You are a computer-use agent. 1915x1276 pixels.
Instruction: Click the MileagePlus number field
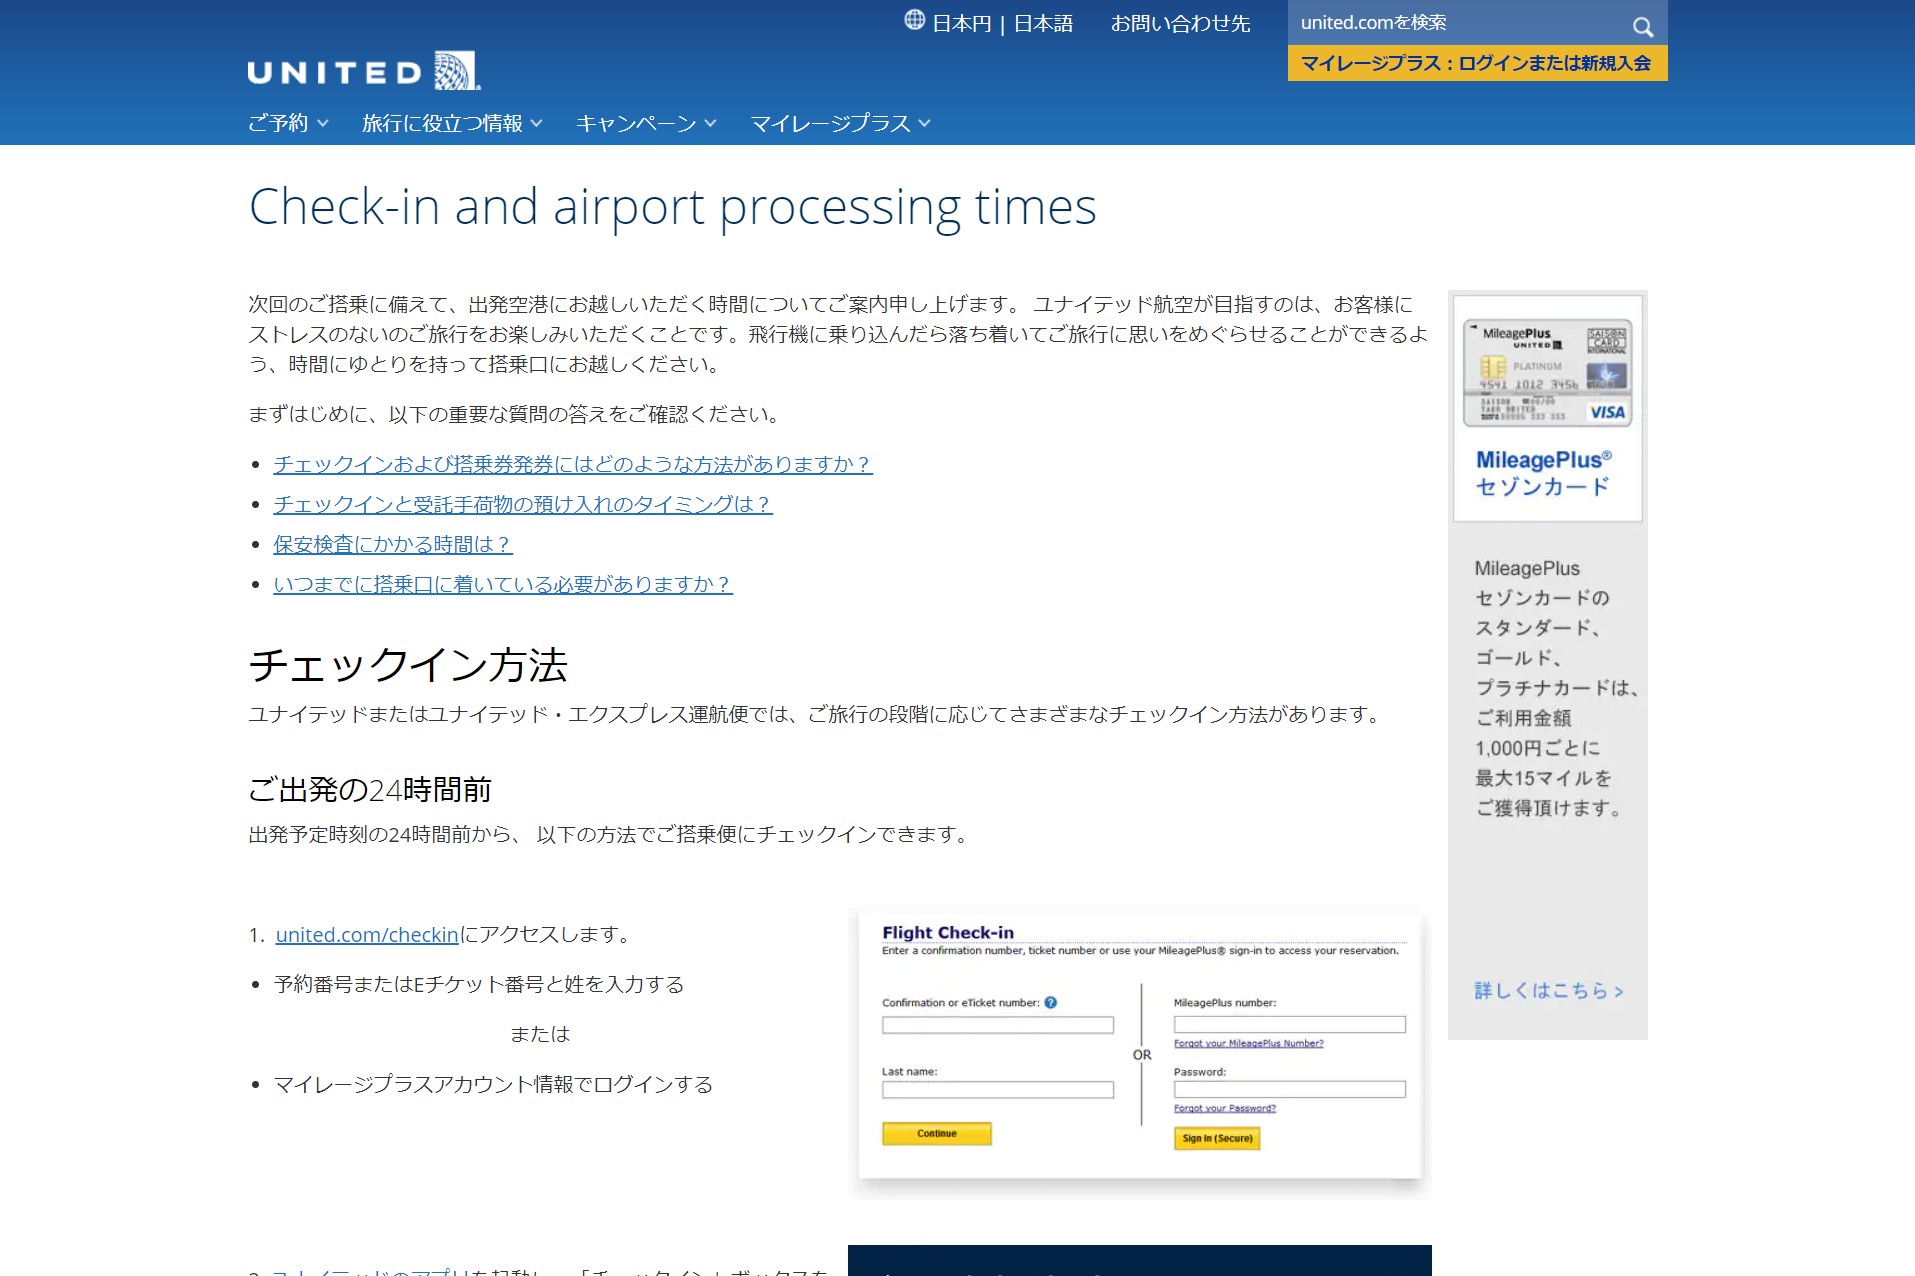pyautogui.click(x=1289, y=1024)
